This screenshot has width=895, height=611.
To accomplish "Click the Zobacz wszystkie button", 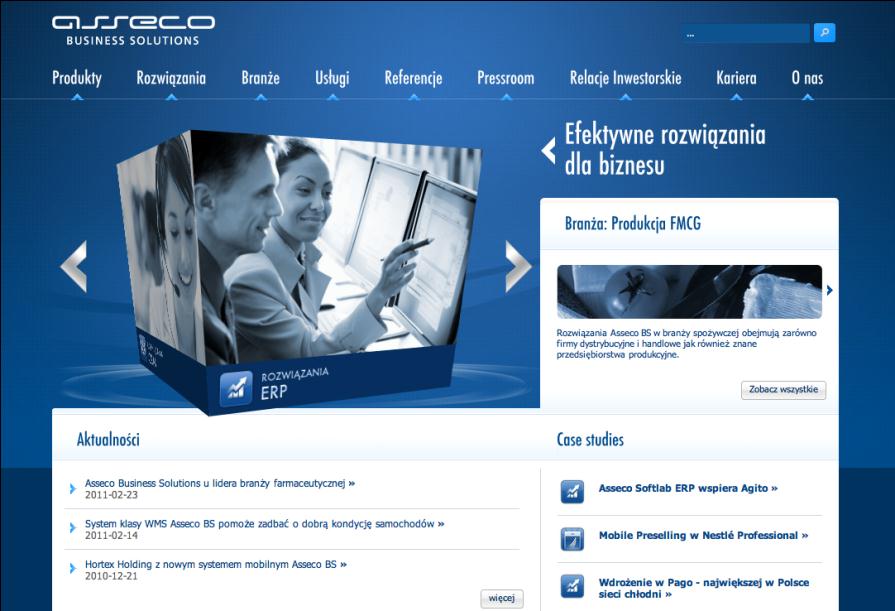I will (783, 390).
